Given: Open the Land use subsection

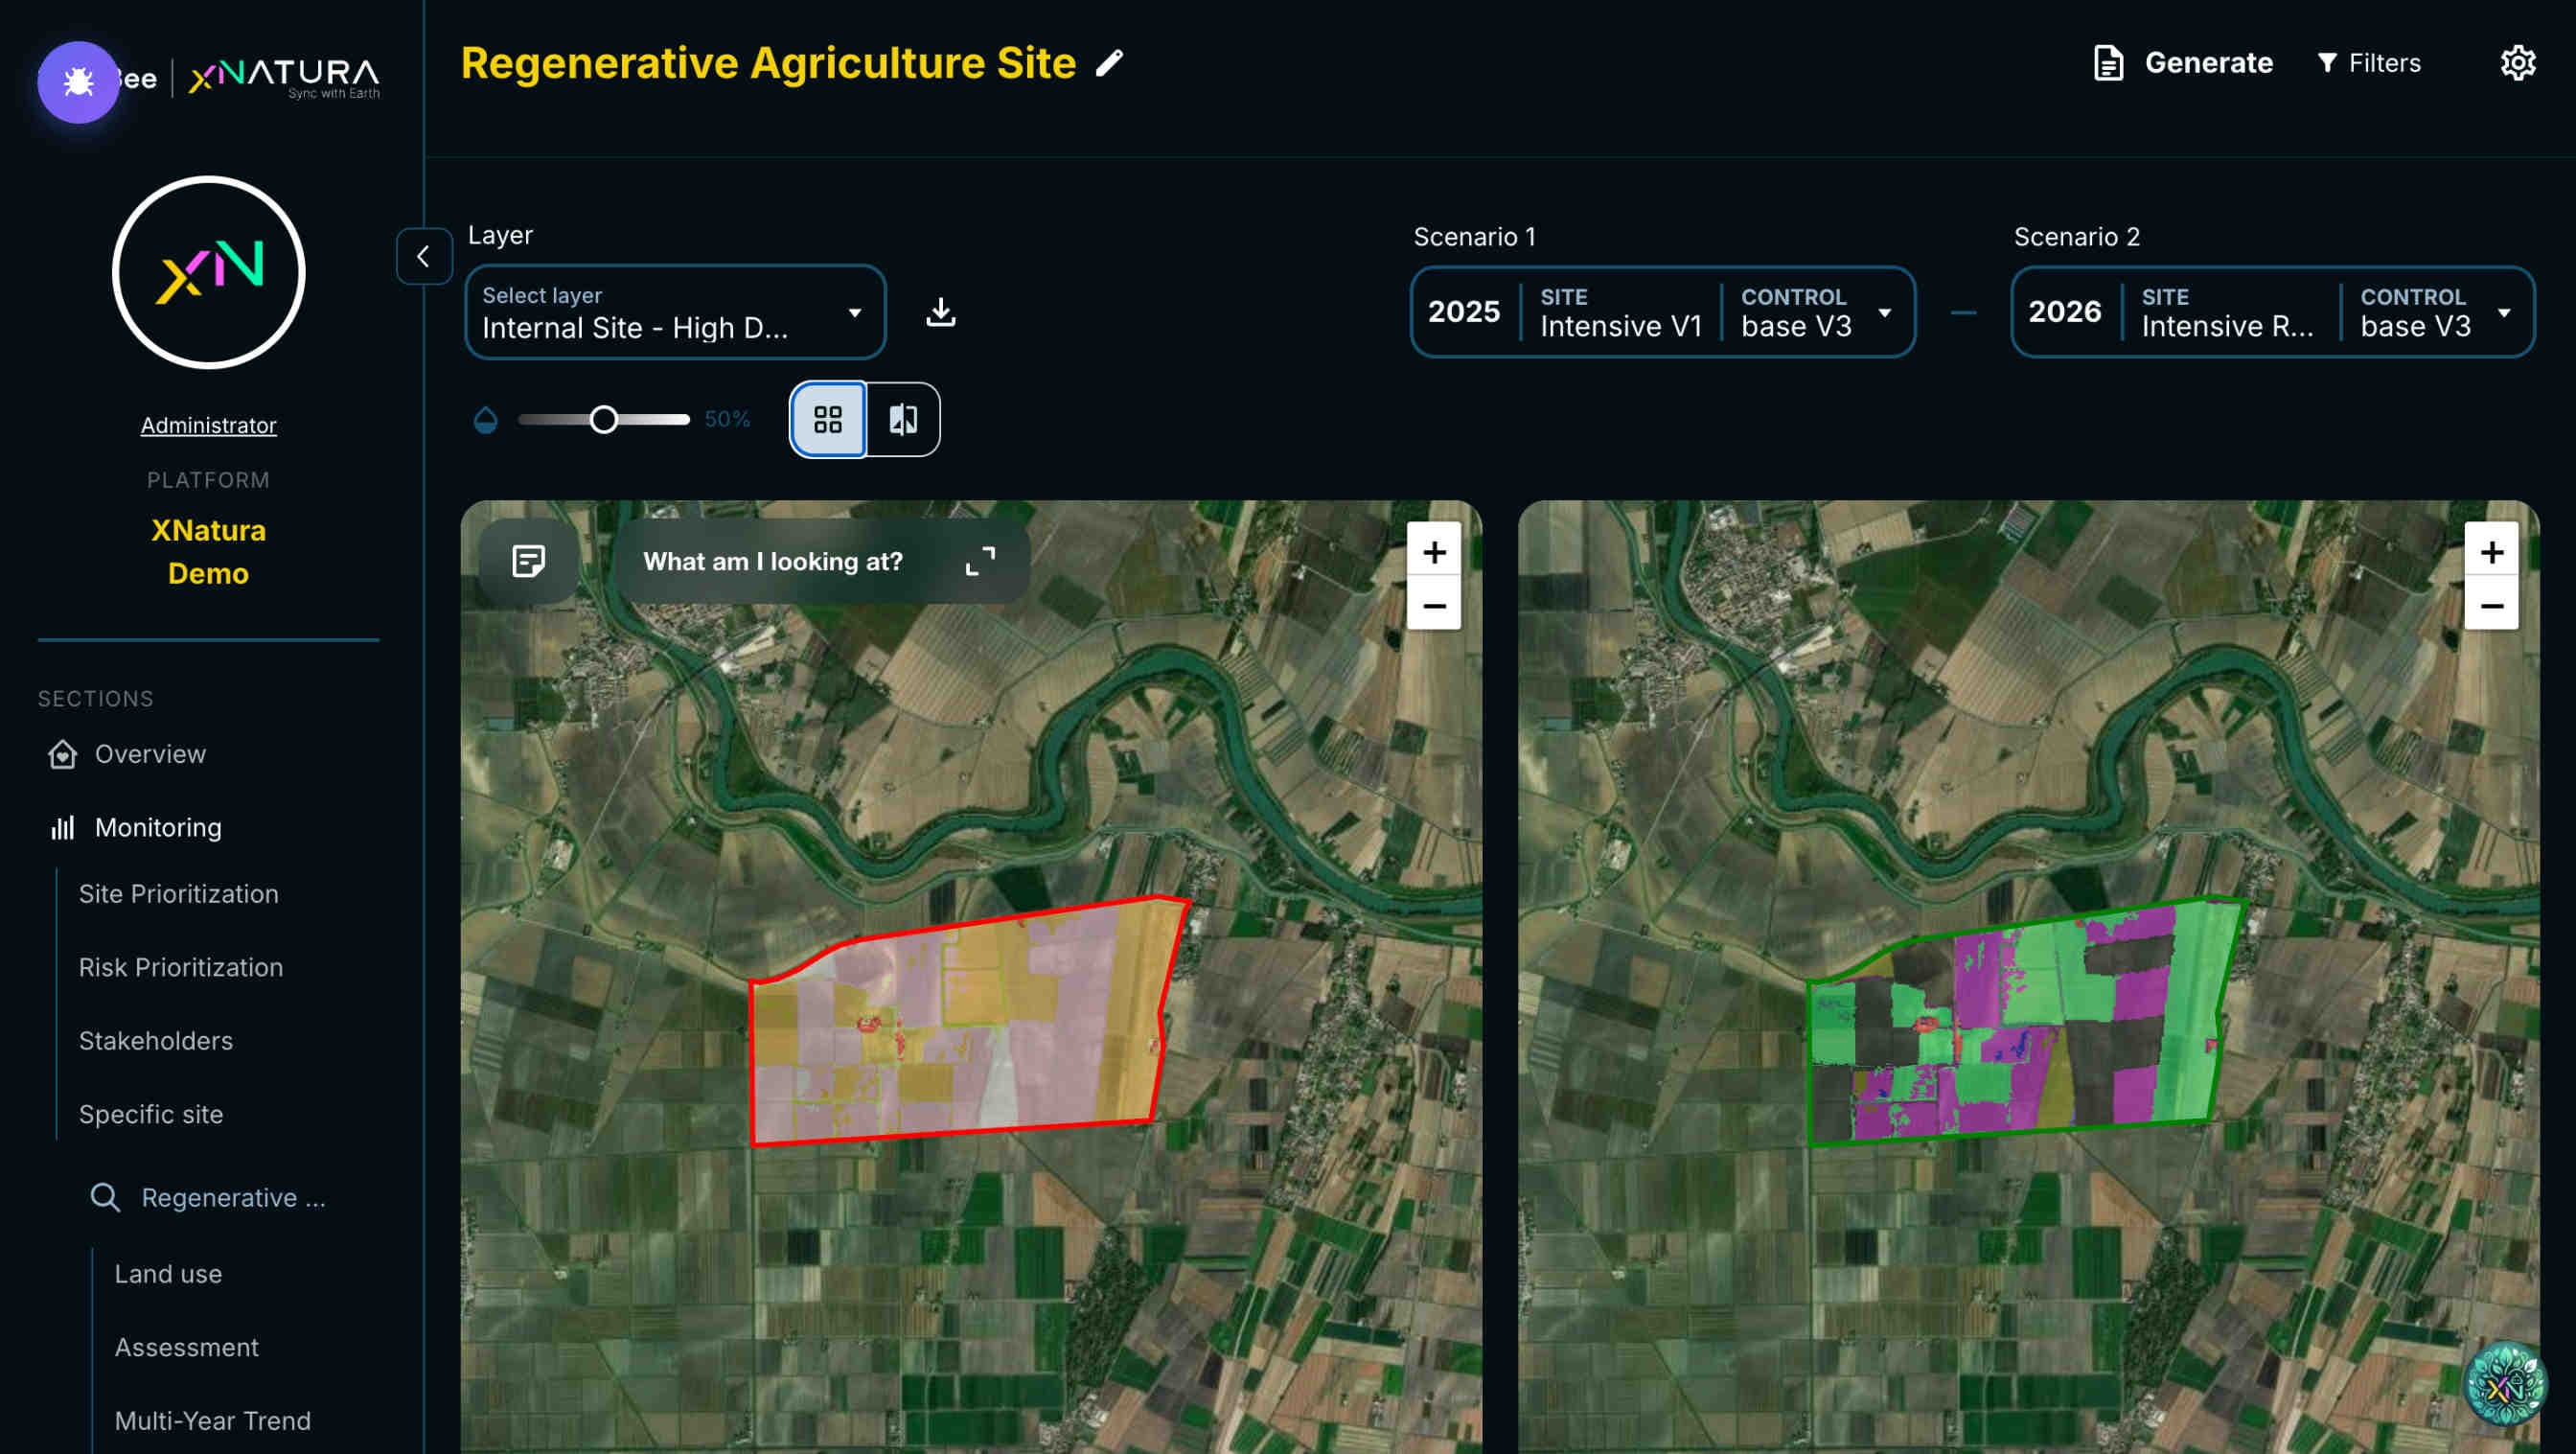Looking at the screenshot, I should [x=168, y=1274].
